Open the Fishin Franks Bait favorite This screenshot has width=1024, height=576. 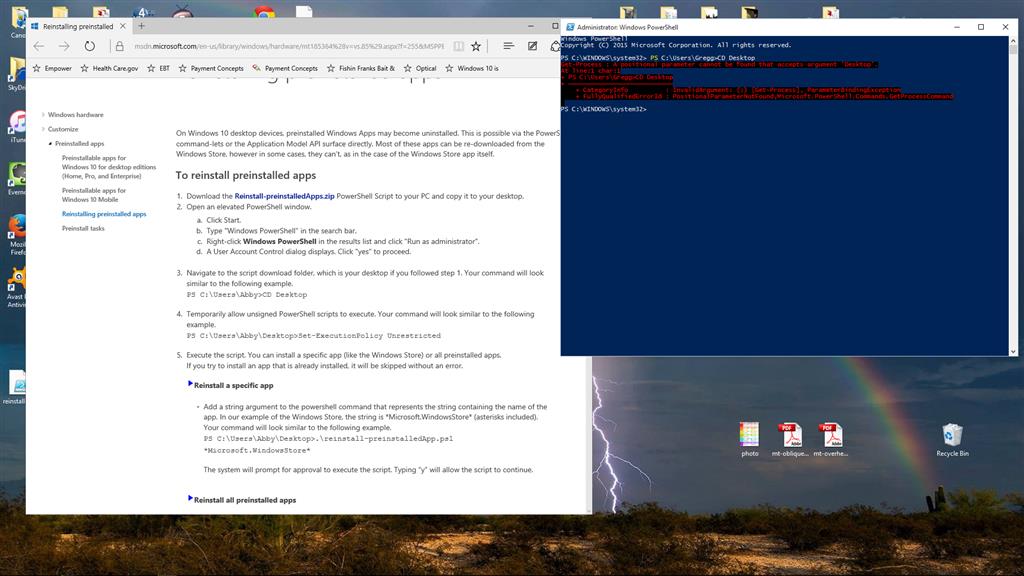tap(360, 68)
